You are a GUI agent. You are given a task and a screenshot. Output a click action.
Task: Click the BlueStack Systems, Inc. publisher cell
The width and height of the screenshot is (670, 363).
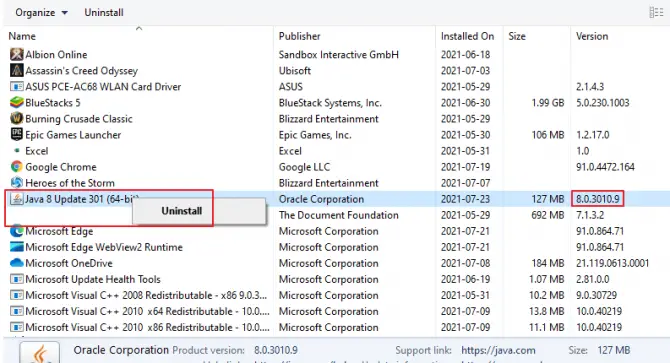[x=330, y=103]
